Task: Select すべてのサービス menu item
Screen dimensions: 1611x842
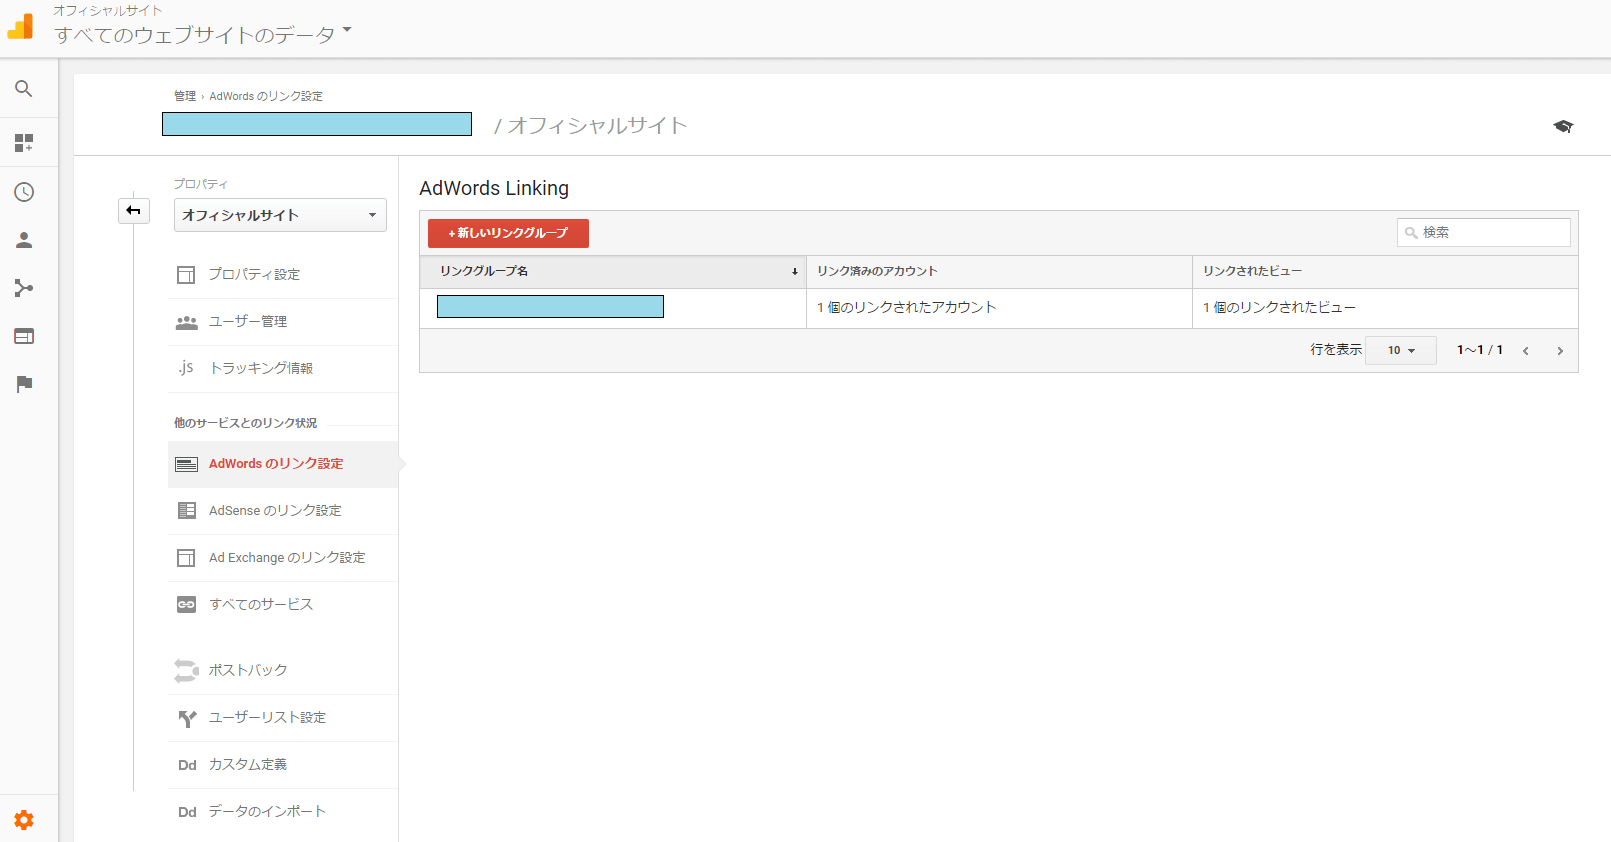Action: click(x=283, y=605)
